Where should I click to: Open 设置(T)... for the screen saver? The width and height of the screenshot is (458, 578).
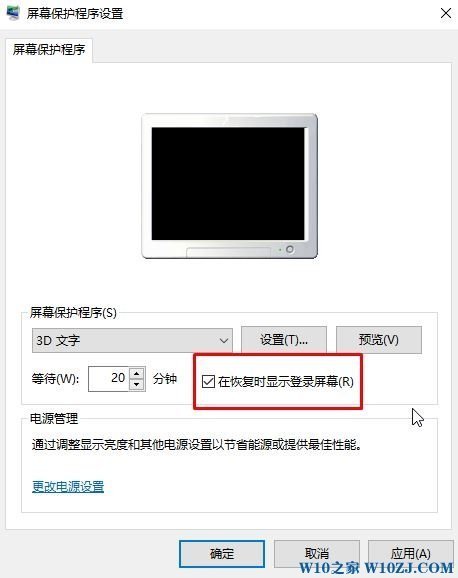[x=284, y=340]
